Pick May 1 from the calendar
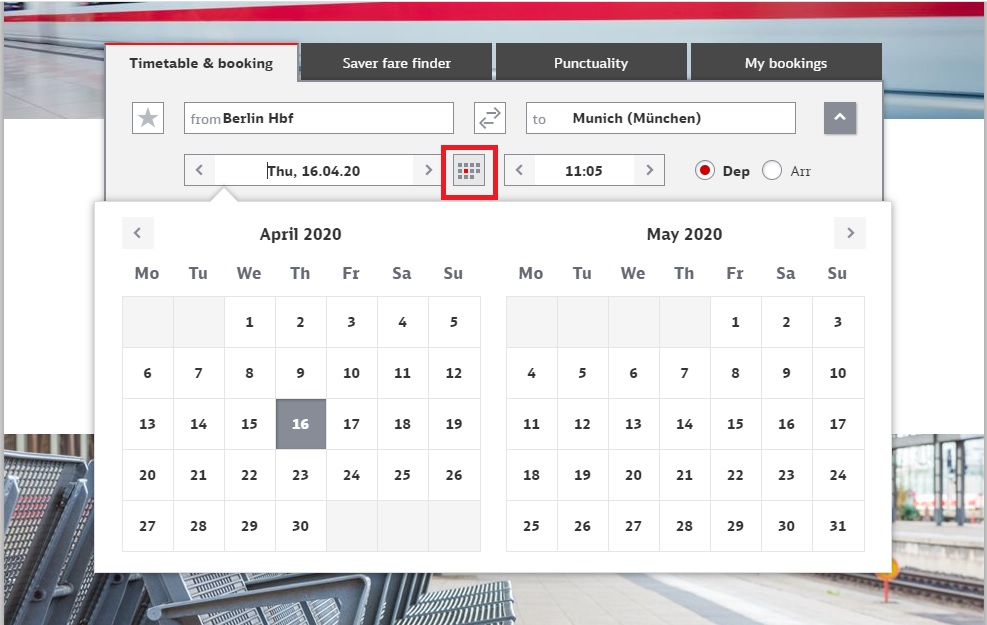987x625 pixels. pyautogui.click(x=735, y=321)
